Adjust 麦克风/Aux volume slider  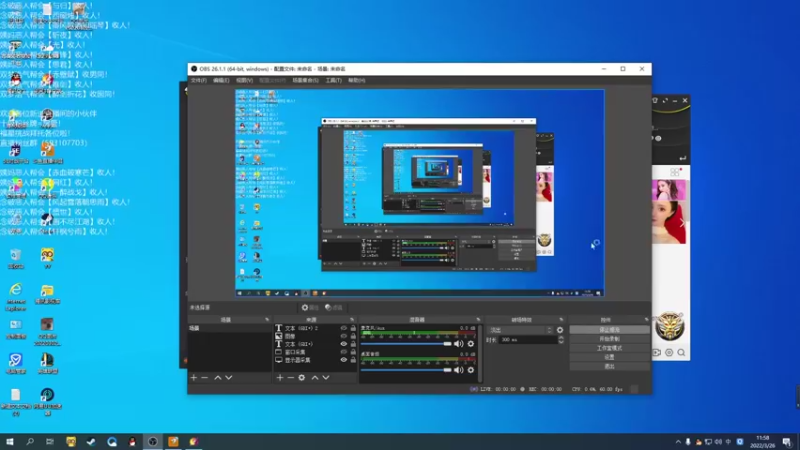point(407,344)
